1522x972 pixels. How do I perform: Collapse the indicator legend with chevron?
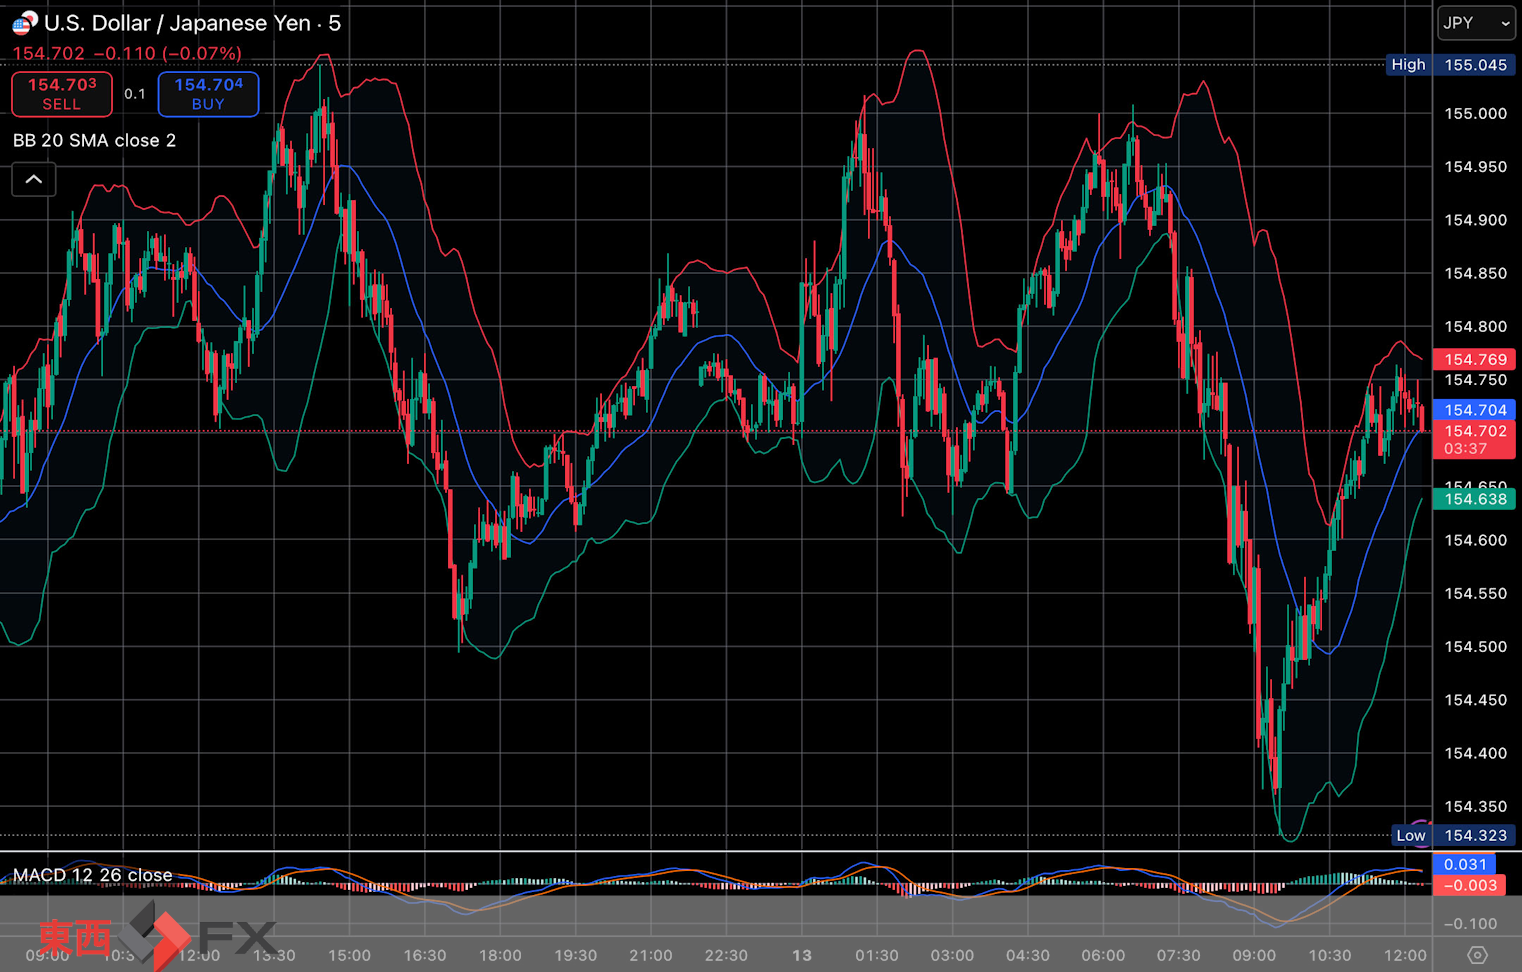[33, 180]
